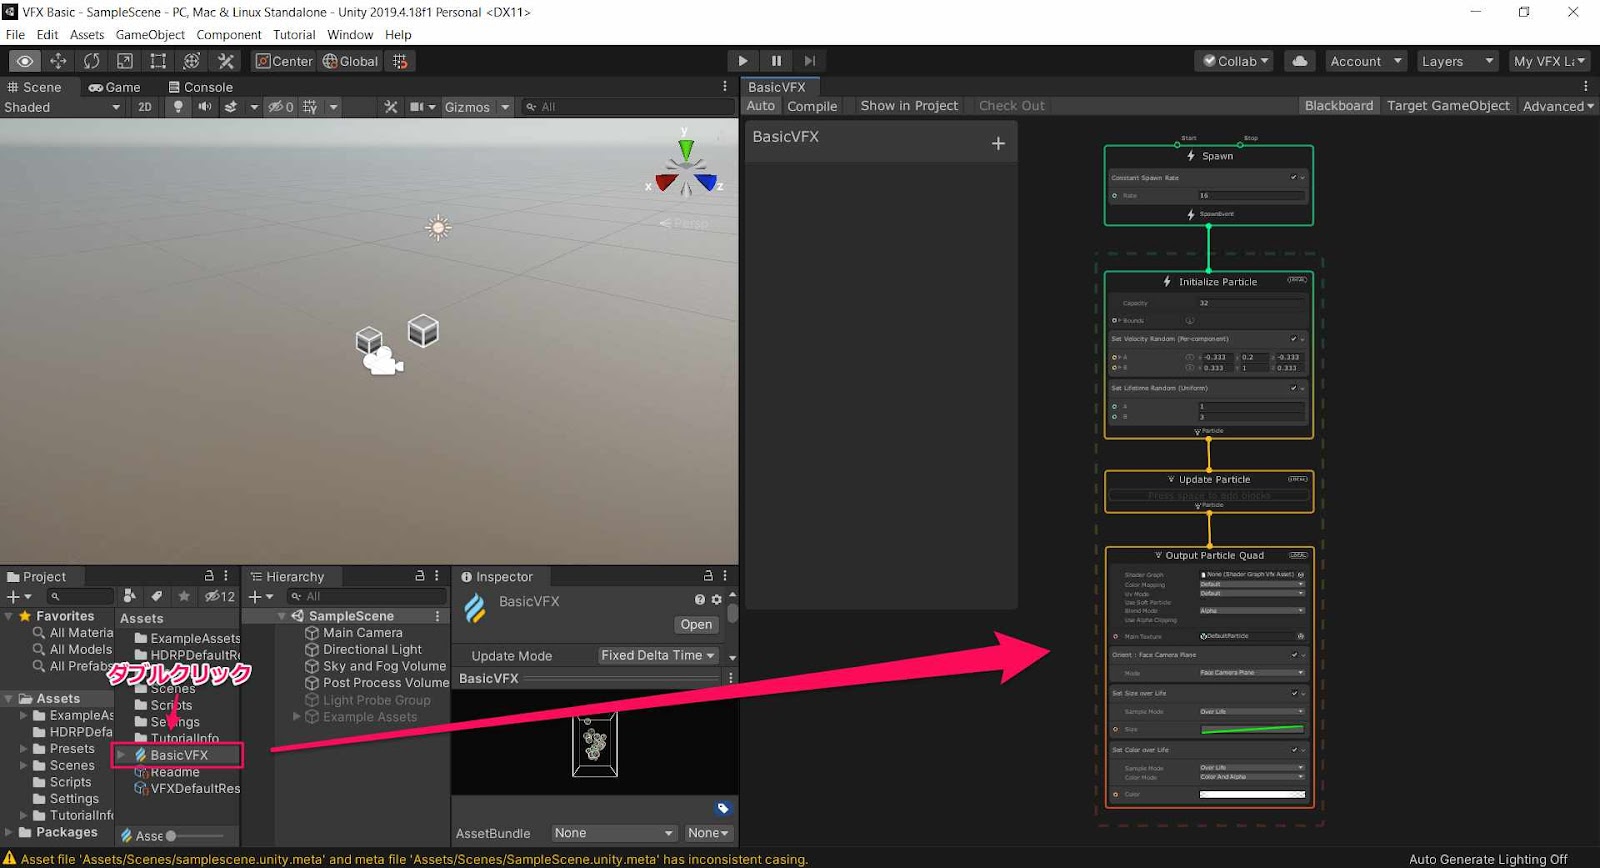
Task: Toggle hidden objects visibility in Scene
Action: (280, 107)
